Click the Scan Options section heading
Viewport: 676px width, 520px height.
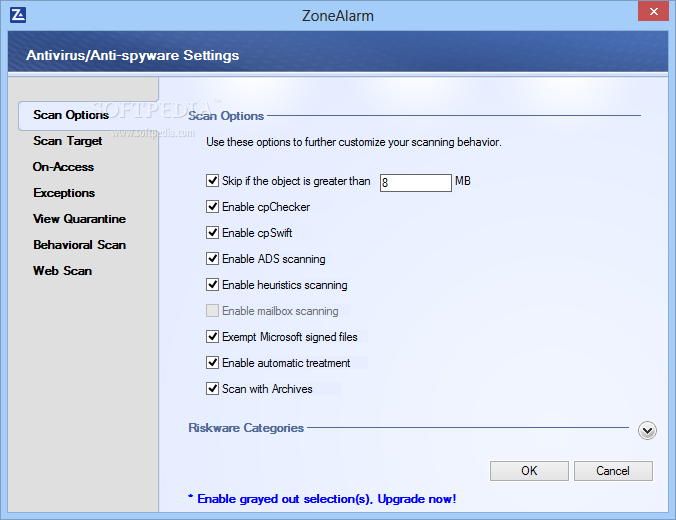click(x=226, y=116)
